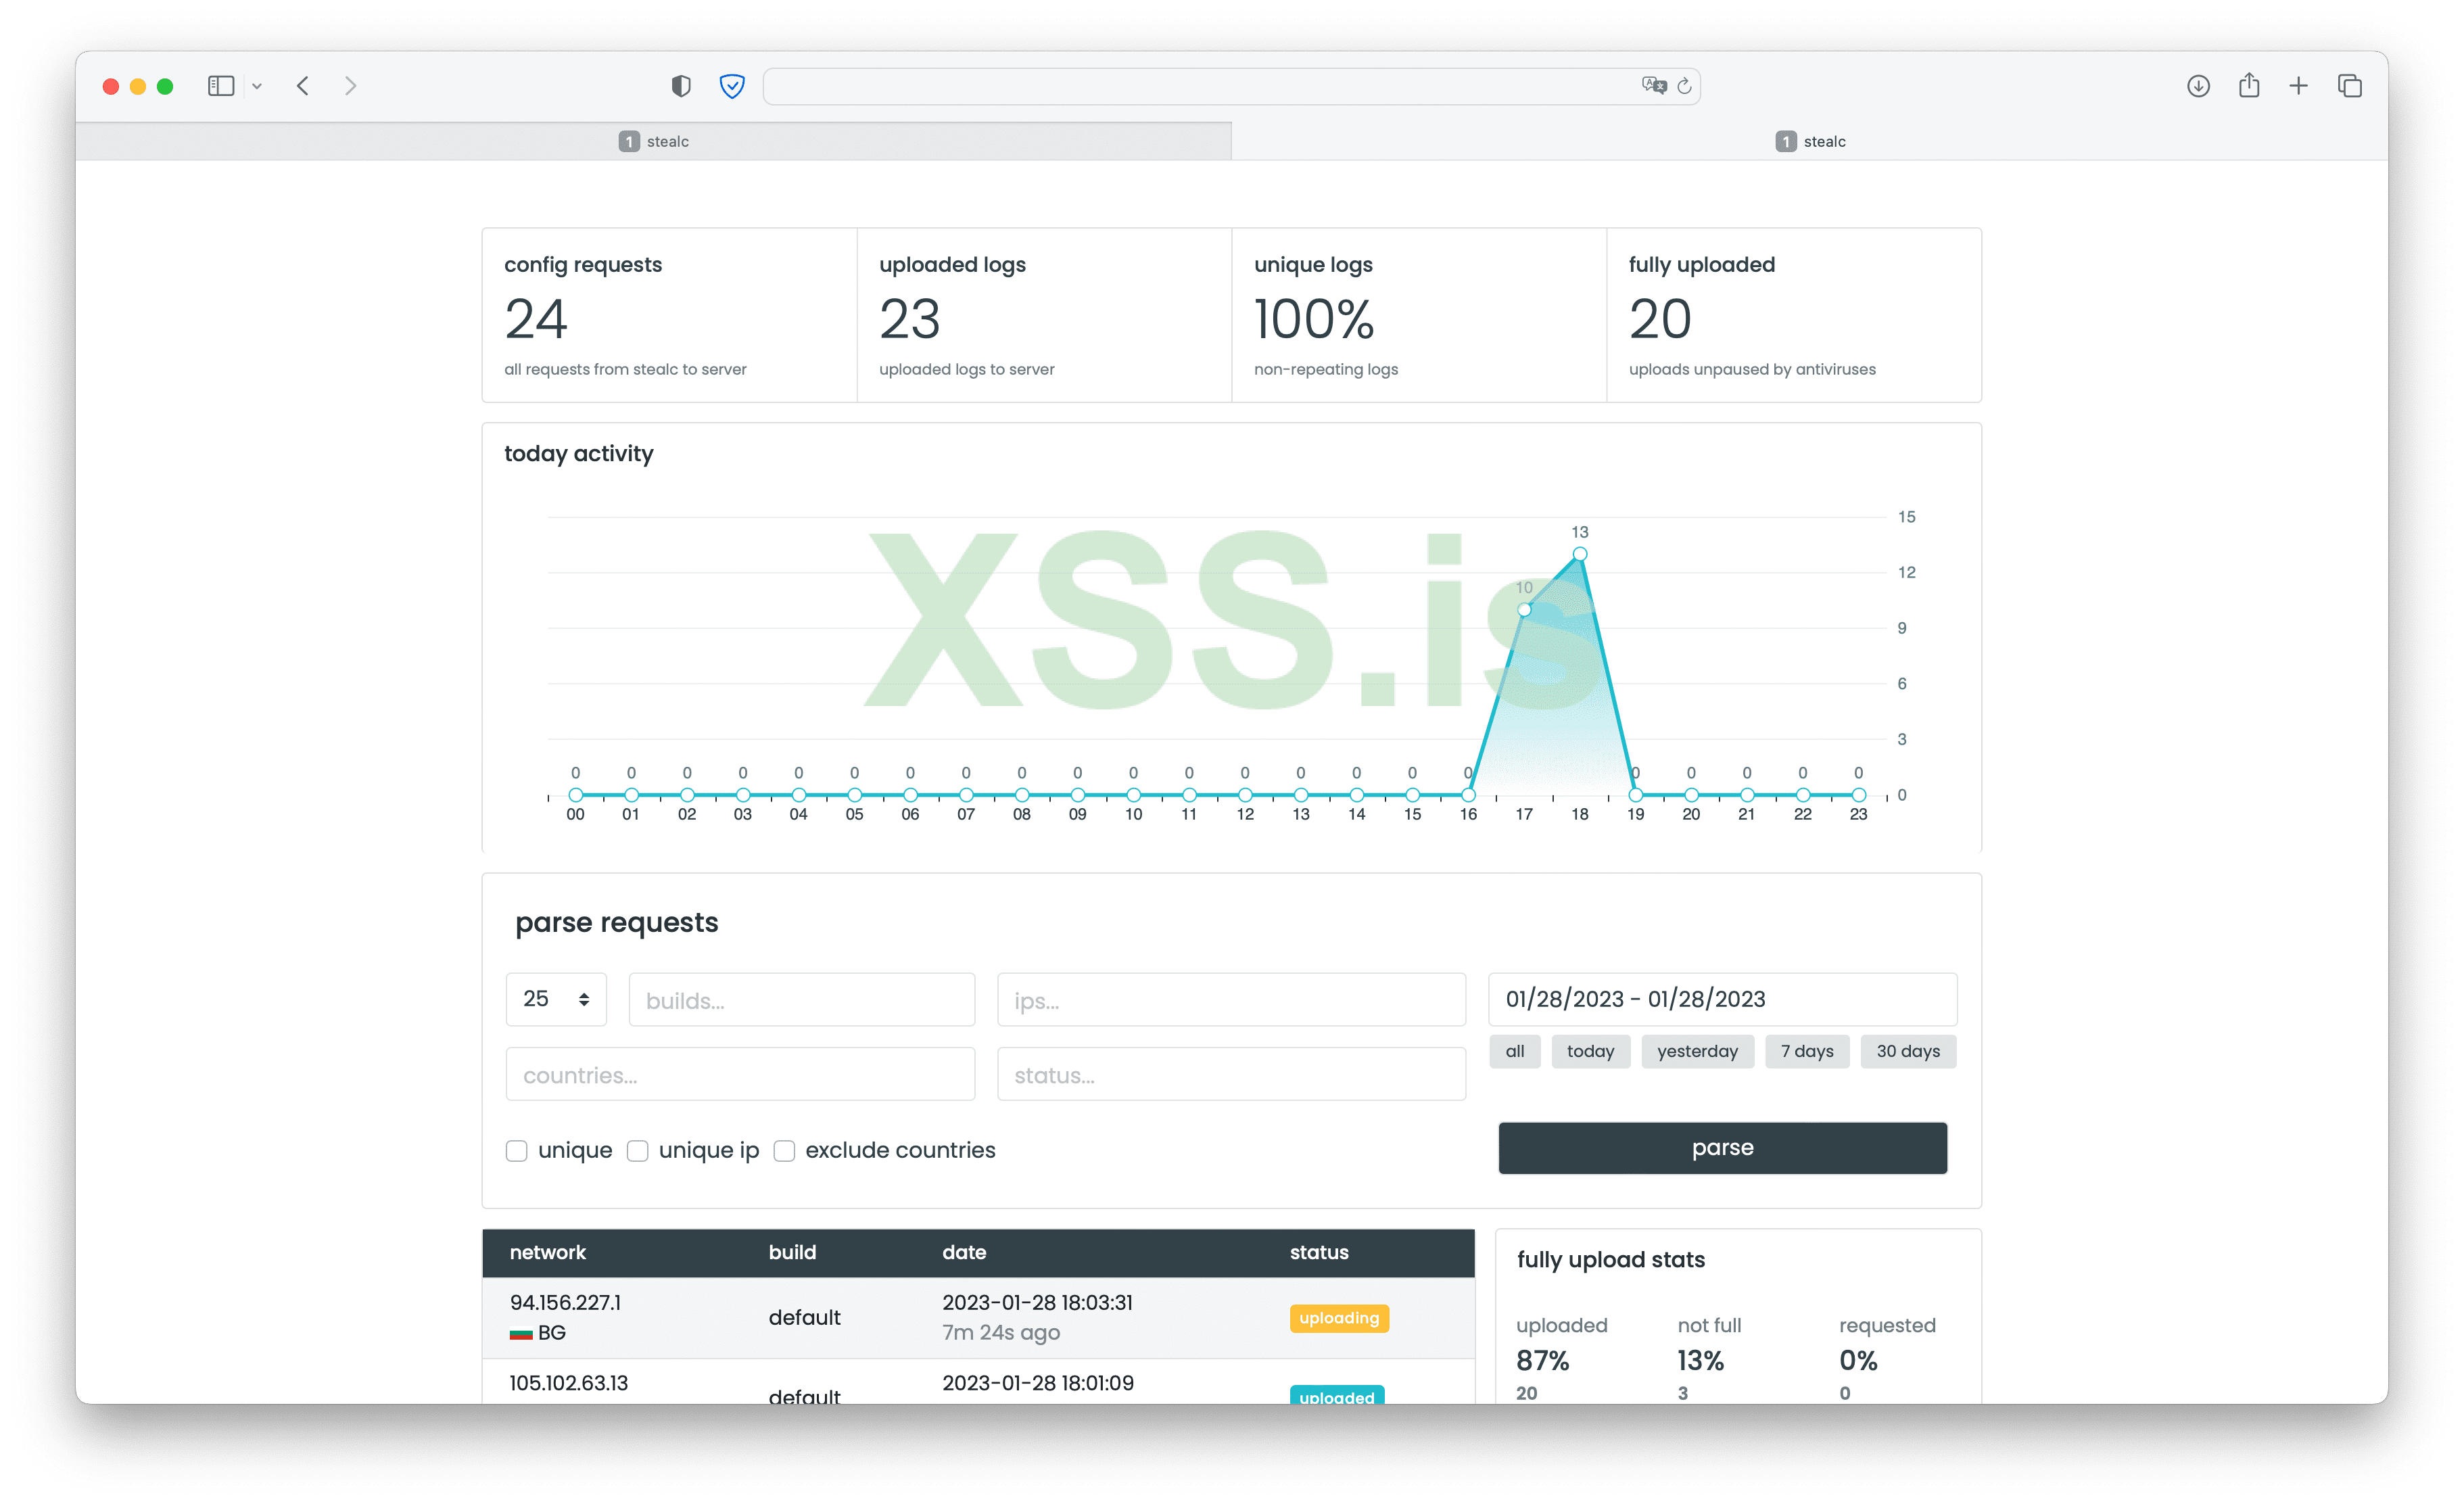Open the downloads icon
2464x1504 pixels.
pos(2198,86)
